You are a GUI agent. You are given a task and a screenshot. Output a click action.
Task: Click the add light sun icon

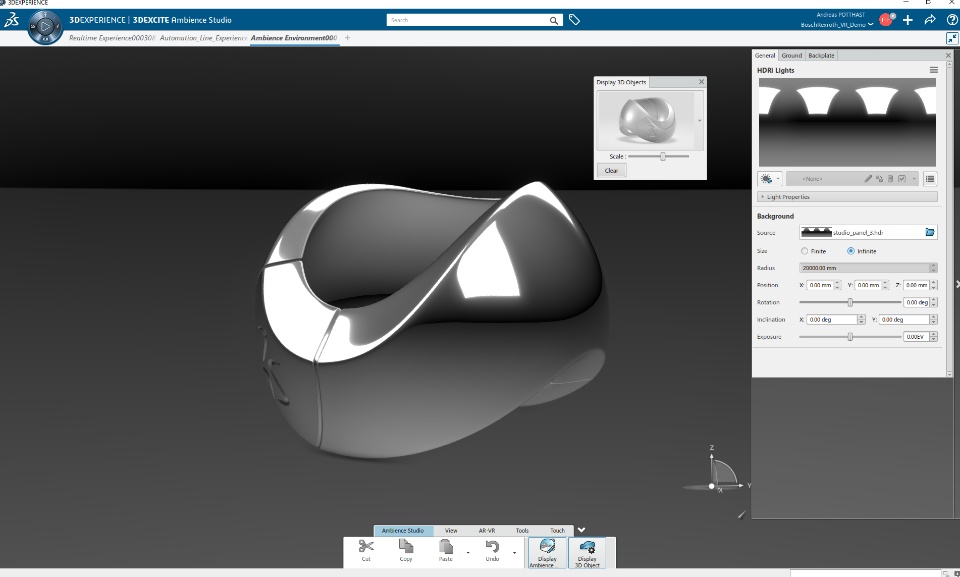click(766, 179)
